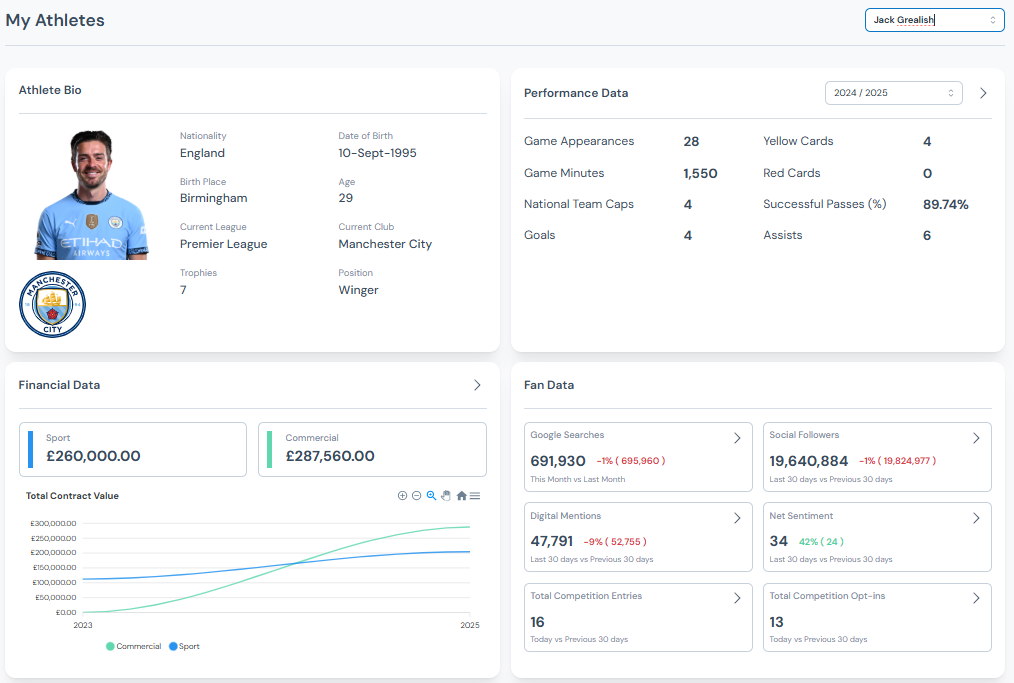Click the Net Sentiment 42% change figure
This screenshot has width=1014, height=683.
pyautogui.click(x=821, y=541)
